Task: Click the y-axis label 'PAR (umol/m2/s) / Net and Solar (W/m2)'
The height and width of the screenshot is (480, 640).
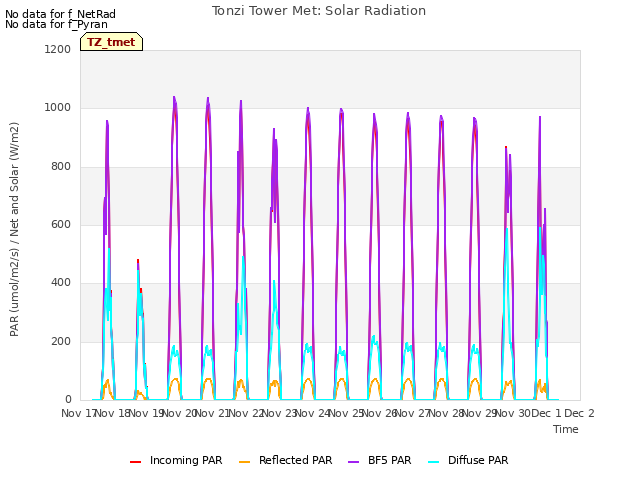Action: coord(14,229)
